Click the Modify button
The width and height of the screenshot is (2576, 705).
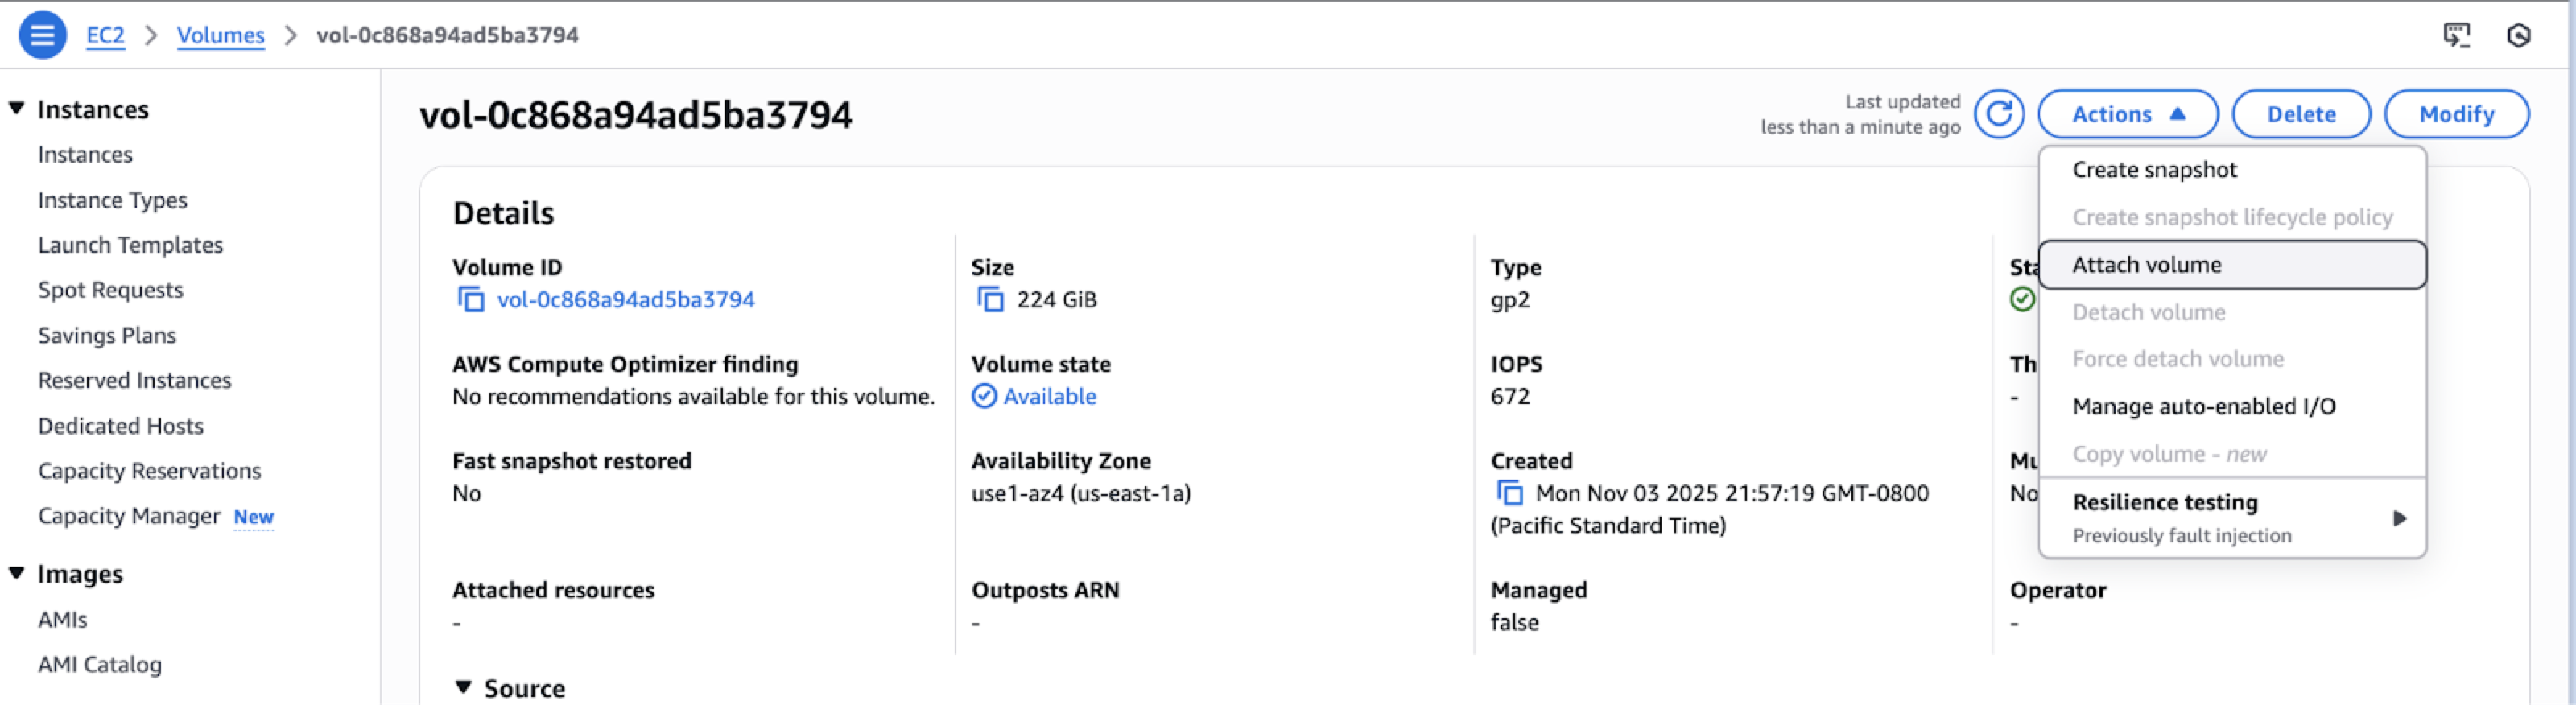tap(2456, 114)
